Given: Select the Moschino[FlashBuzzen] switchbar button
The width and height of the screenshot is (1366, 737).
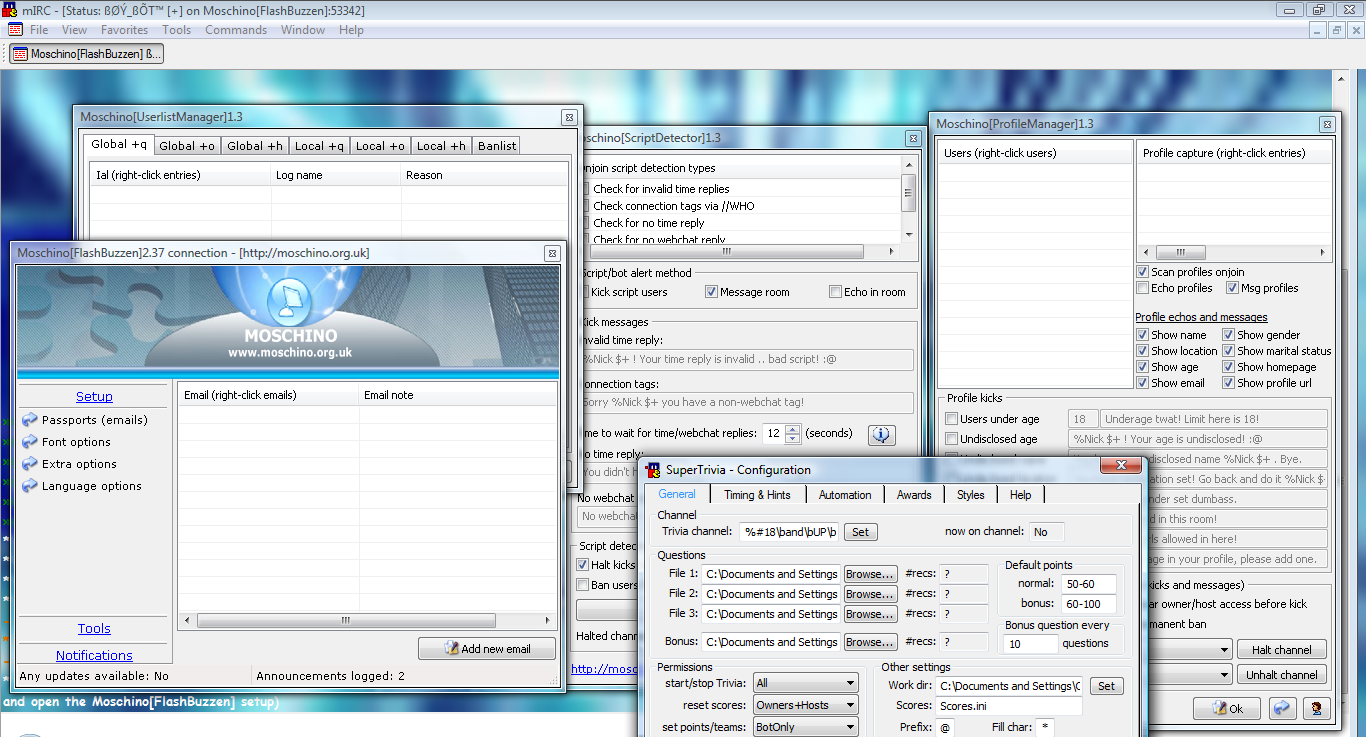Looking at the screenshot, I should 86,54.
